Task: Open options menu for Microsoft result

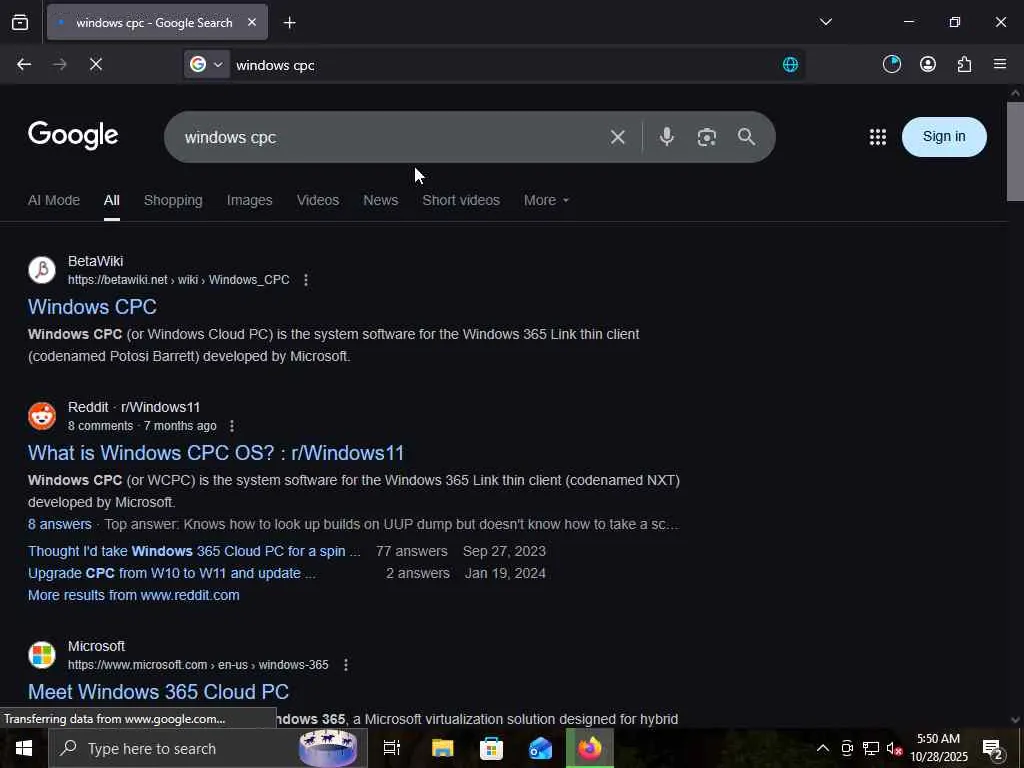Action: pyautogui.click(x=346, y=665)
